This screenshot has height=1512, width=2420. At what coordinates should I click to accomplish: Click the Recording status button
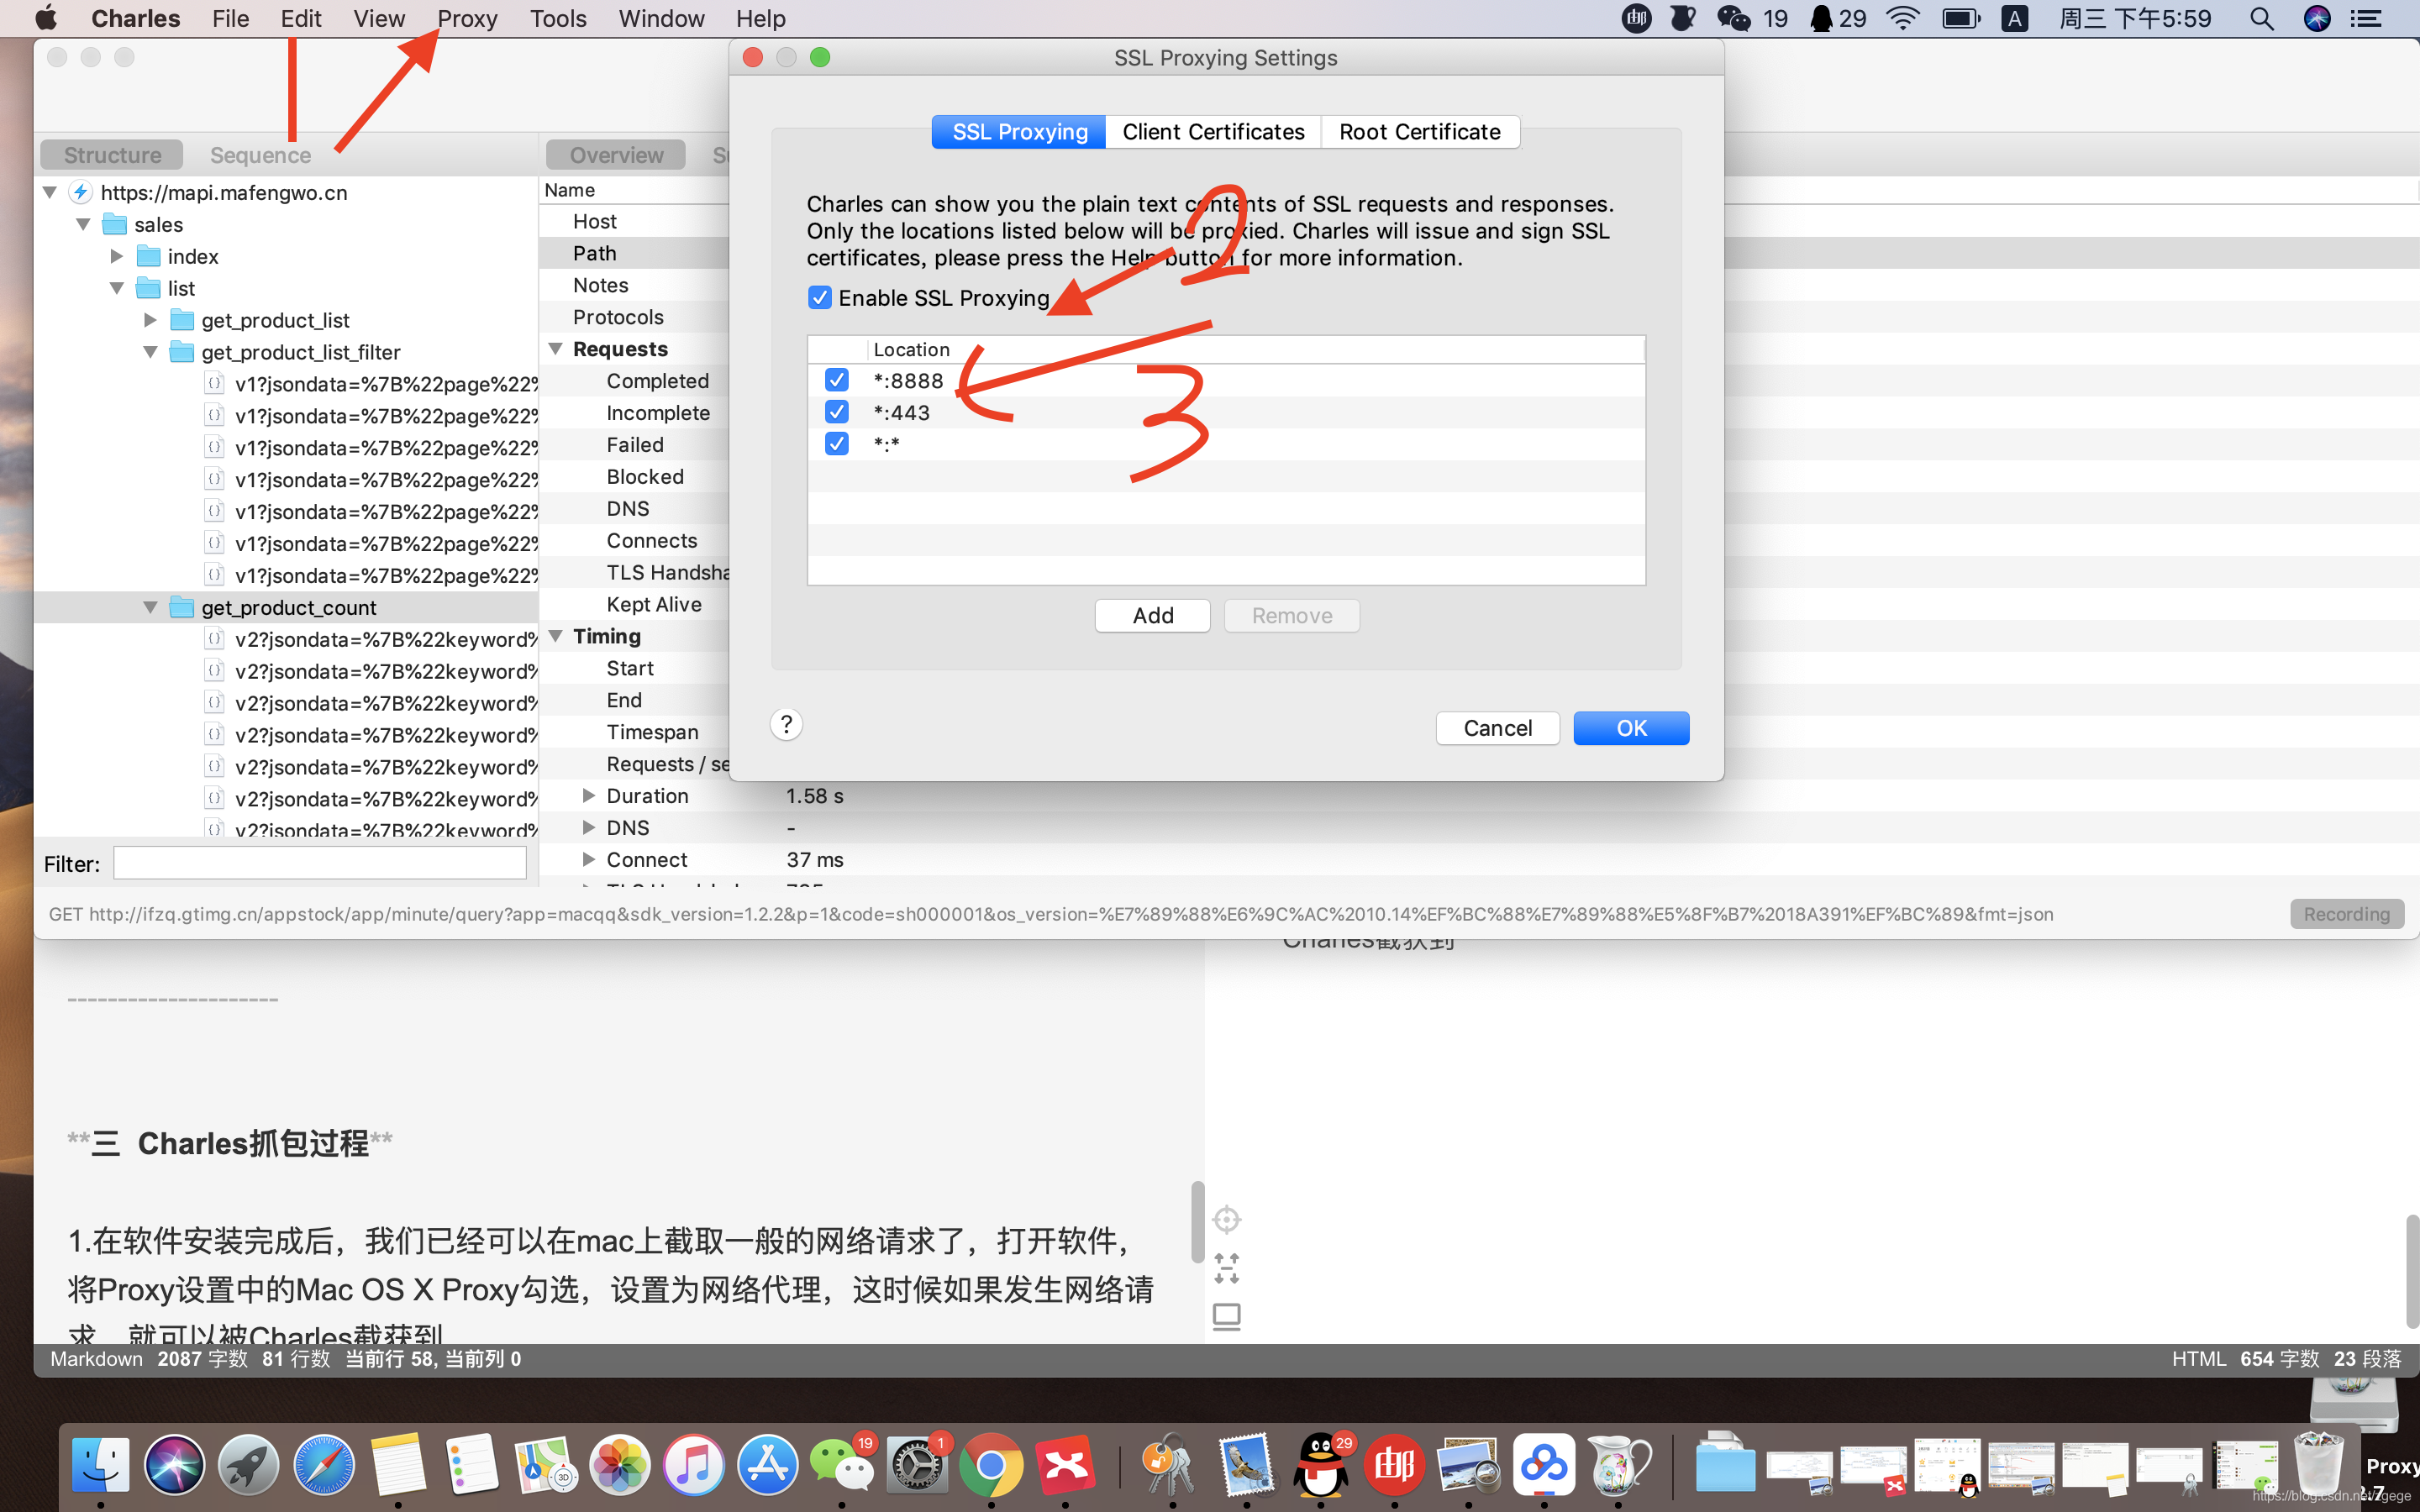click(2346, 914)
